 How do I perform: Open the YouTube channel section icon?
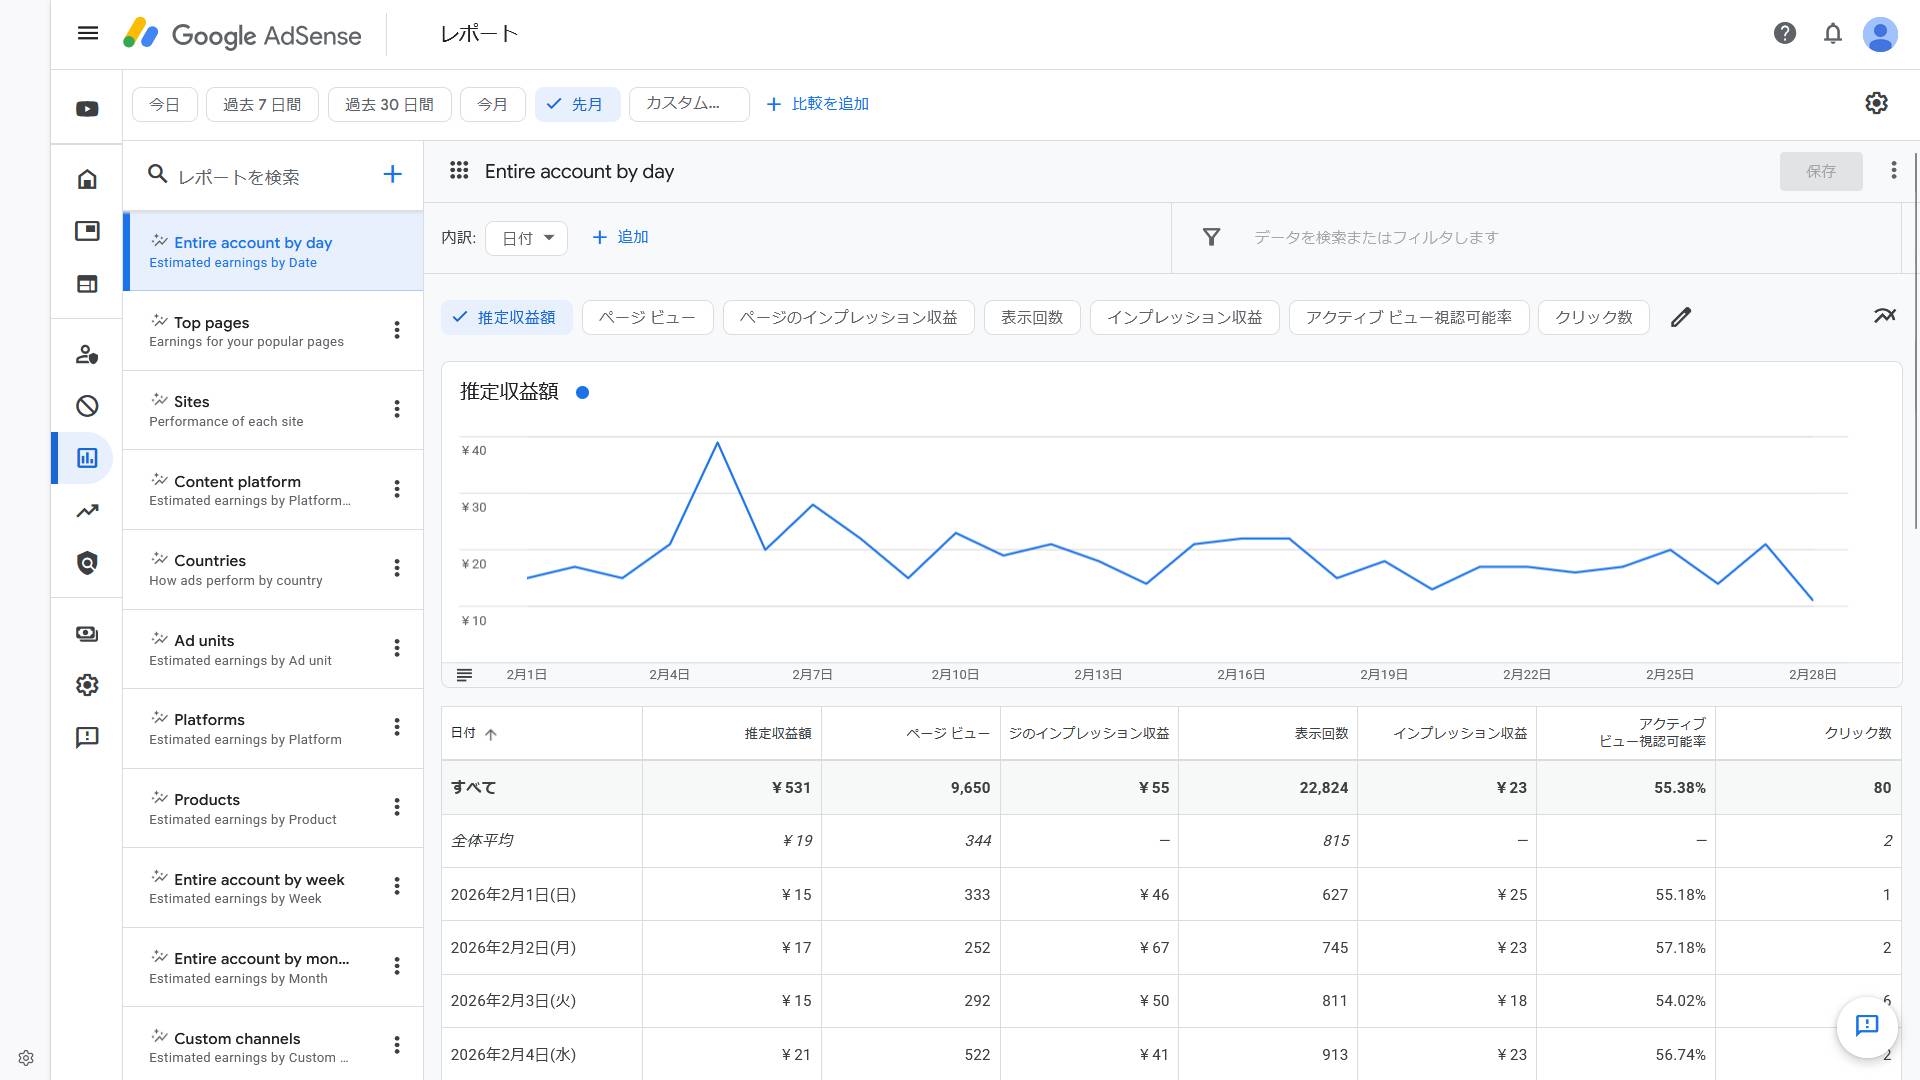point(86,107)
